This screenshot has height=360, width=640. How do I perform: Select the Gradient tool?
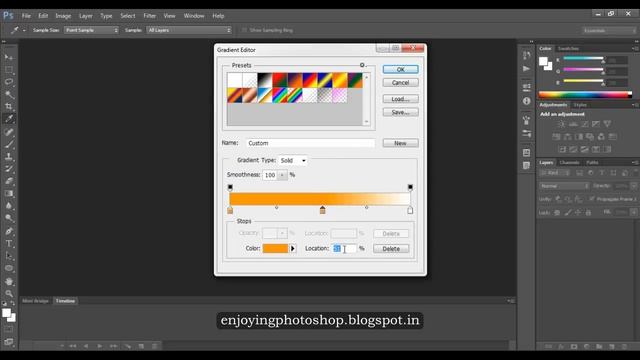coord(9,193)
